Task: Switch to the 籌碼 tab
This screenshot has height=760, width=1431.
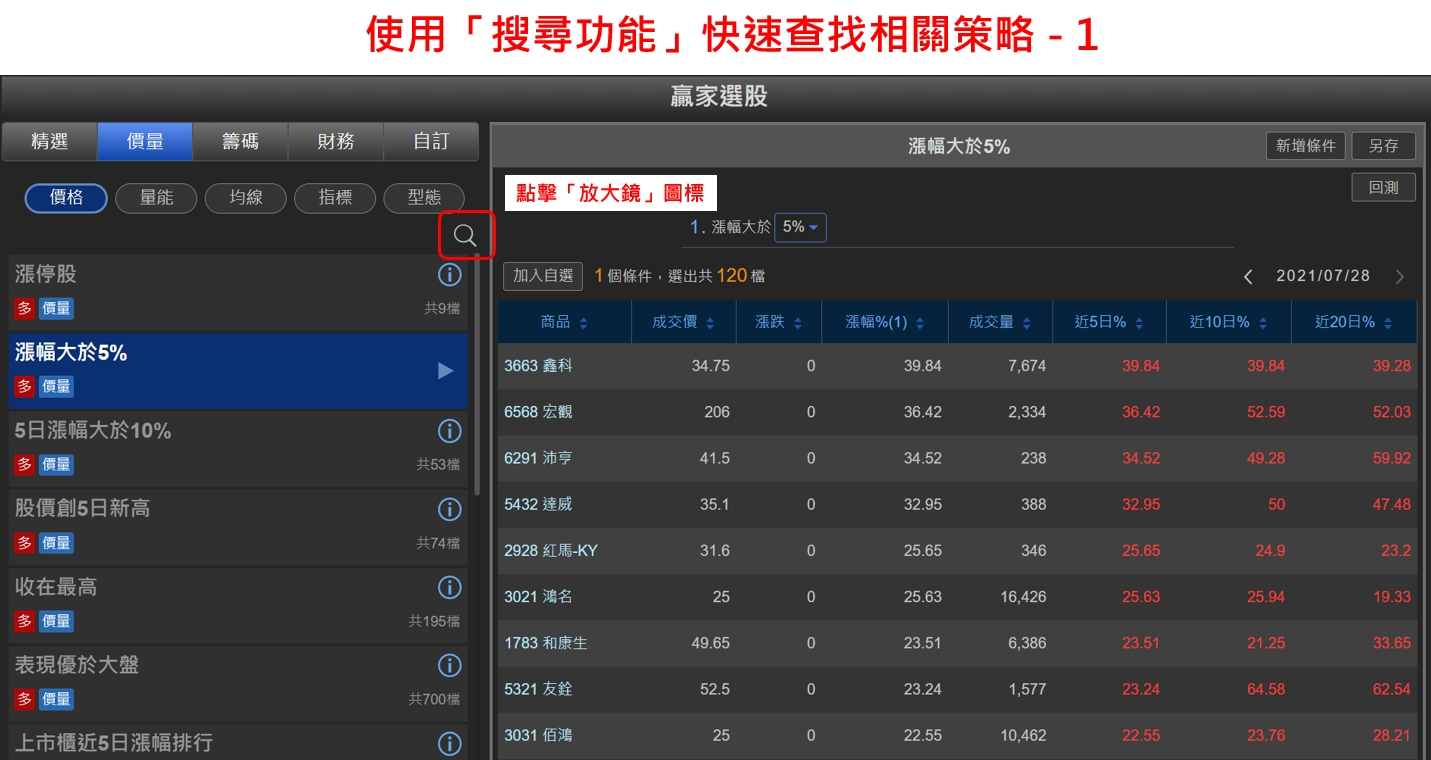Action: pos(240,142)
